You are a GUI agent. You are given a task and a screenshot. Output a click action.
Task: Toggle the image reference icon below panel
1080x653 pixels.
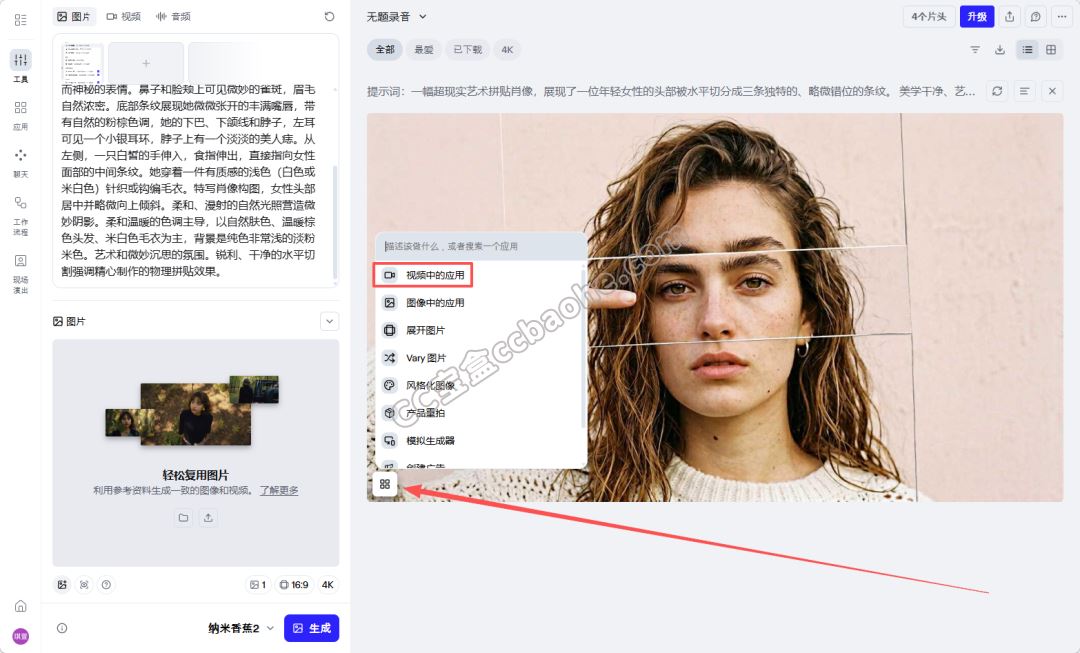coord(62,585)
